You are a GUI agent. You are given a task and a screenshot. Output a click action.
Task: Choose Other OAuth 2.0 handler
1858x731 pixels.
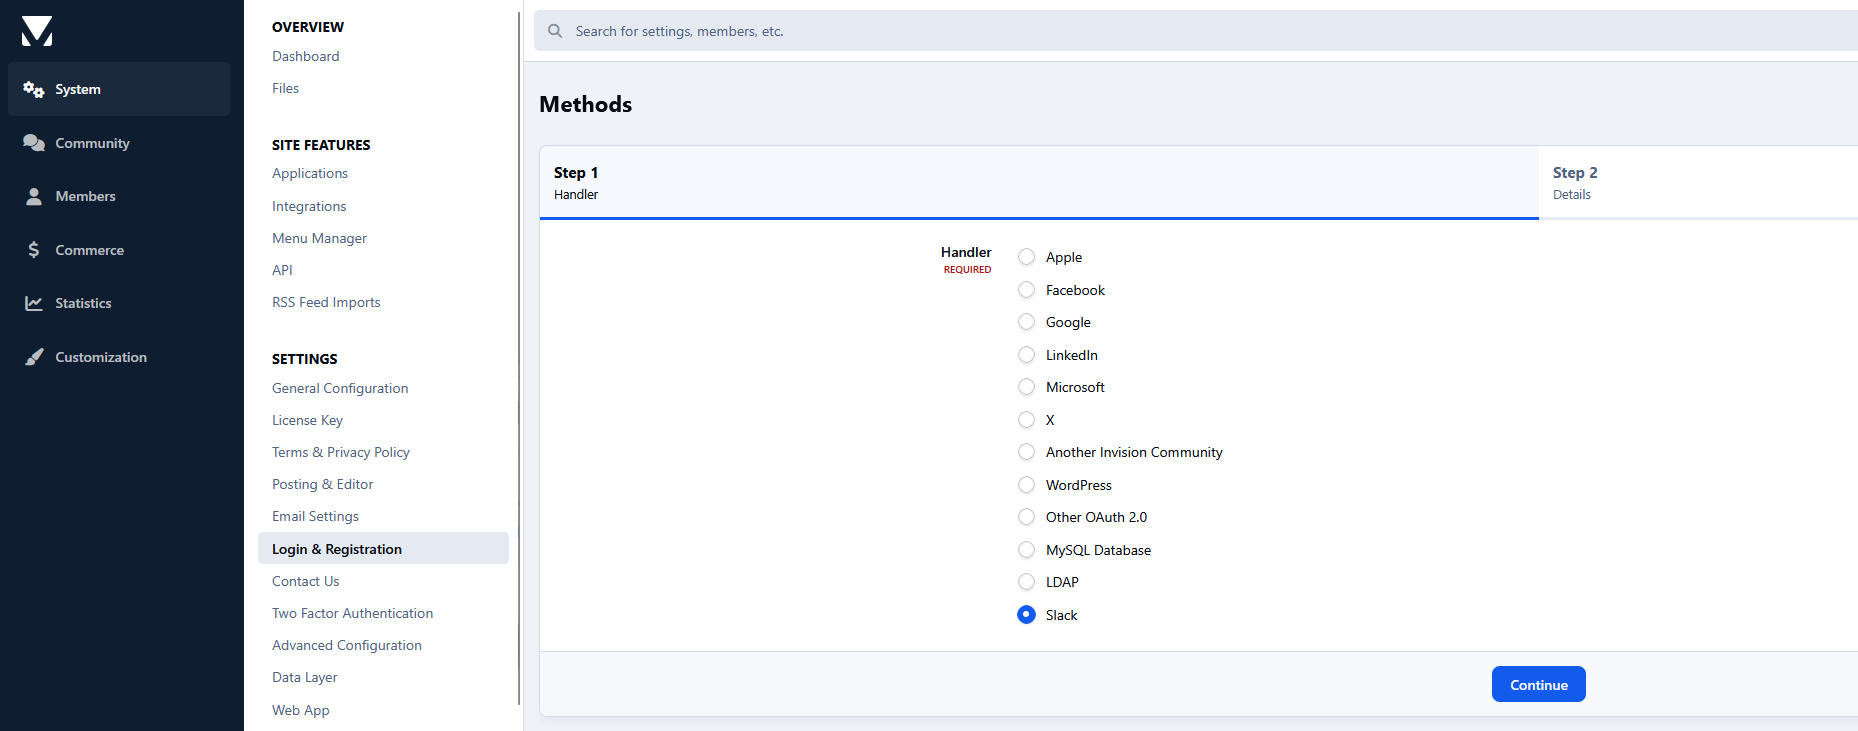pos(1026,517)
